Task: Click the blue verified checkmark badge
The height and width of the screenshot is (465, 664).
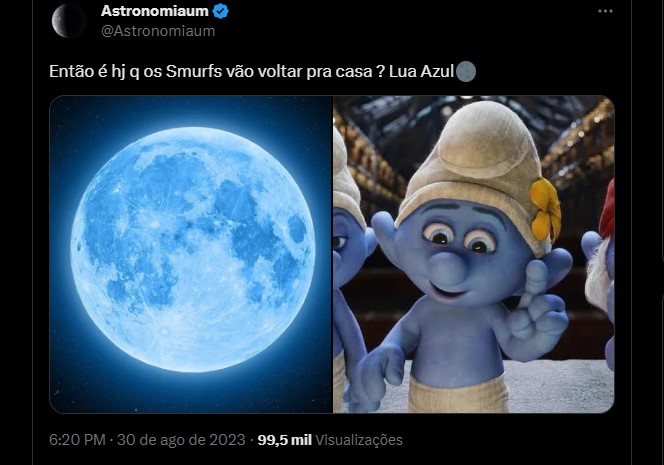Action: click(221, 11)
